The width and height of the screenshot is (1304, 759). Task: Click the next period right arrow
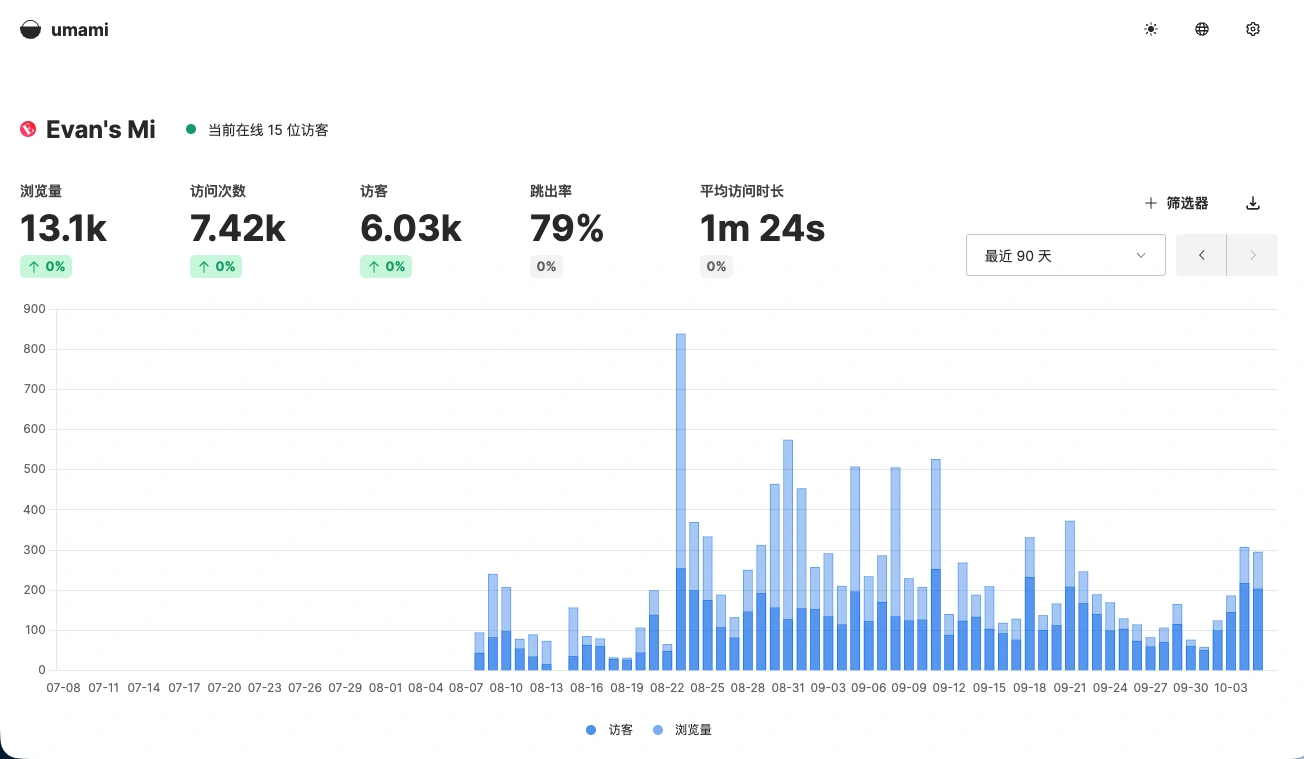[1252, 255]
